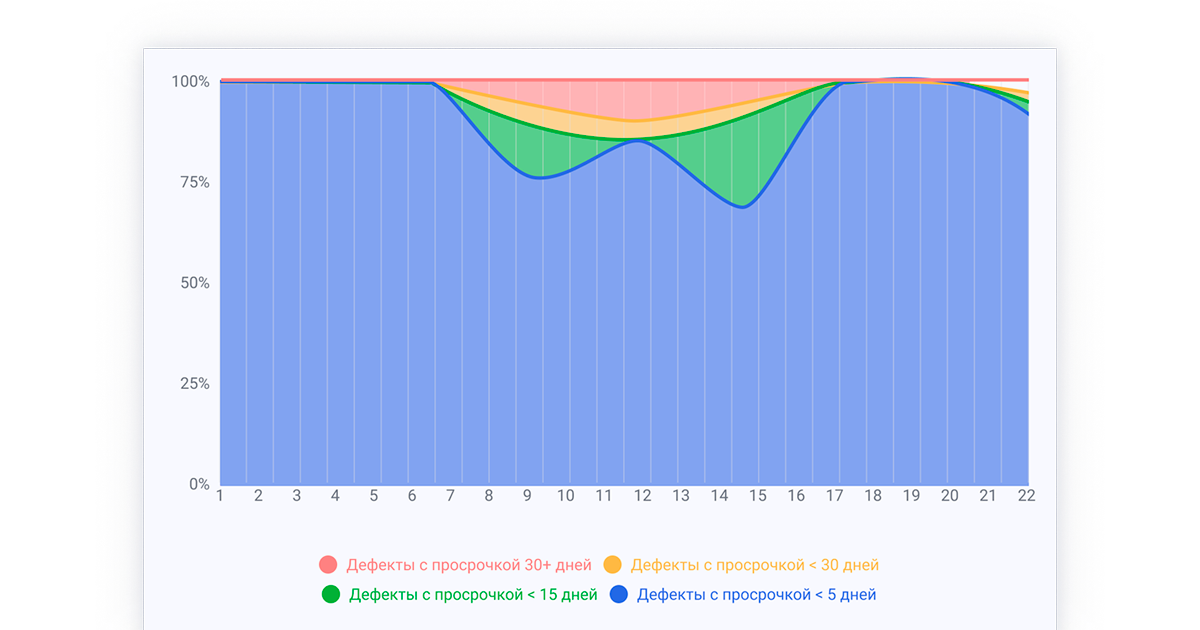This screenshot has width=1200, height=630.
Task: Click the red legend dot for 30+ days
Action: [x=328, y=564]
